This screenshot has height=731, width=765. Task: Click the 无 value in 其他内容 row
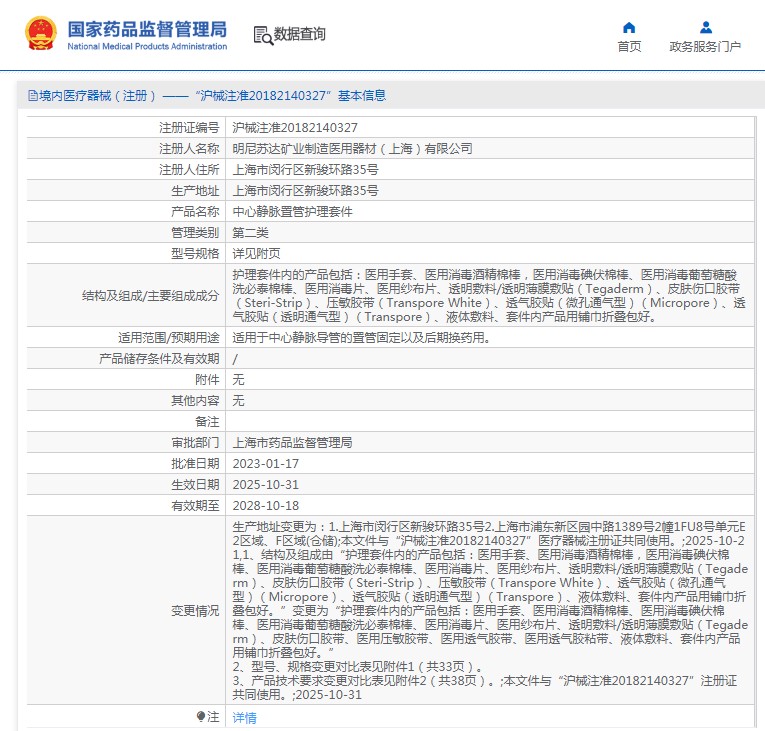pyautogui.click(x=239, y=401)
